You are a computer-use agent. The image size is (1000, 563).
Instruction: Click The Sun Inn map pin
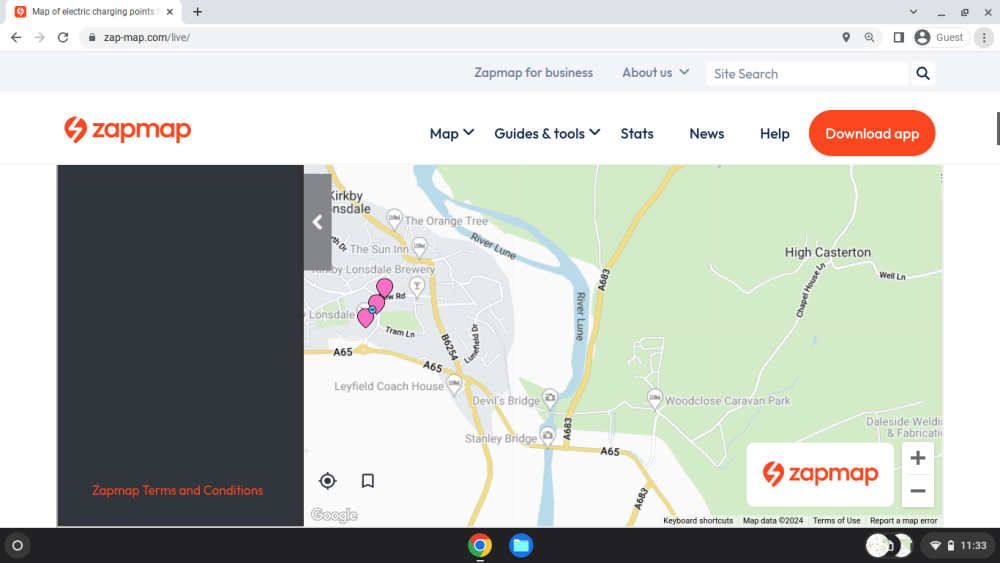coord(419,247)
